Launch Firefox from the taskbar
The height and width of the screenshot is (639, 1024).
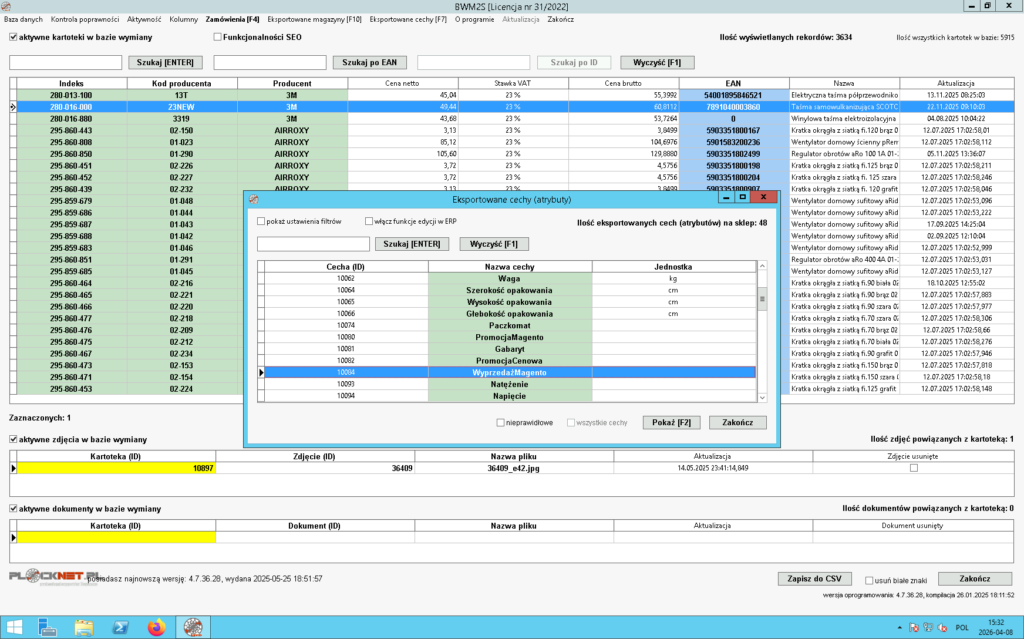point(155,626)
